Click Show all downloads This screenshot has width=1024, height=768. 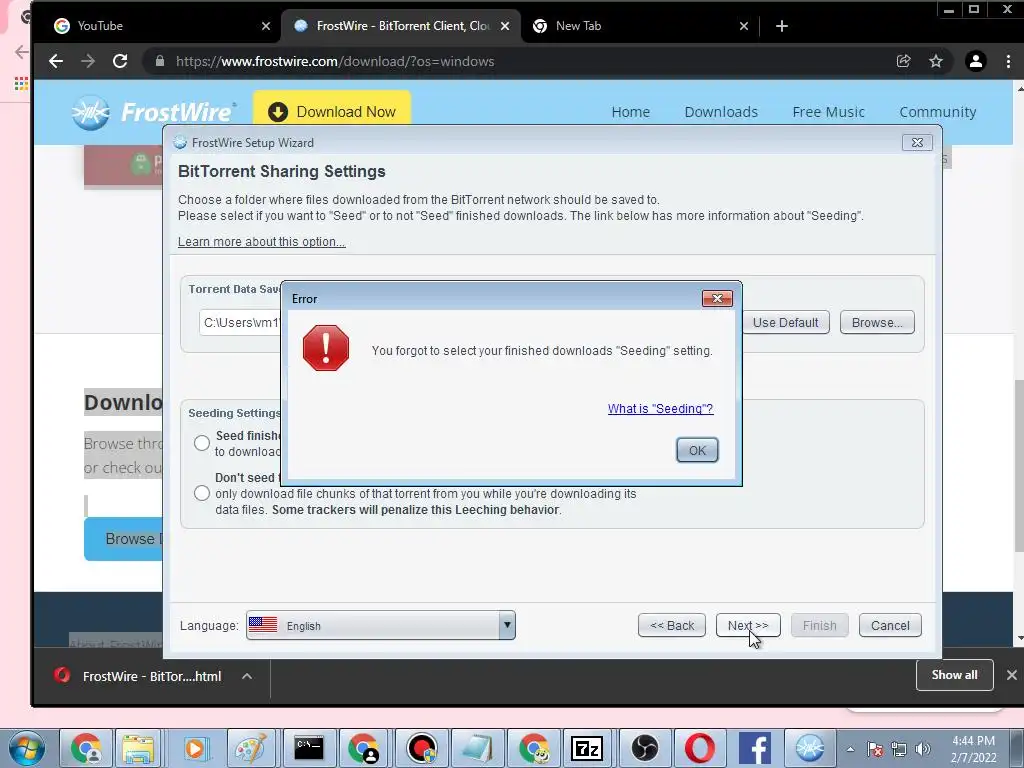(x=954, y=675)
